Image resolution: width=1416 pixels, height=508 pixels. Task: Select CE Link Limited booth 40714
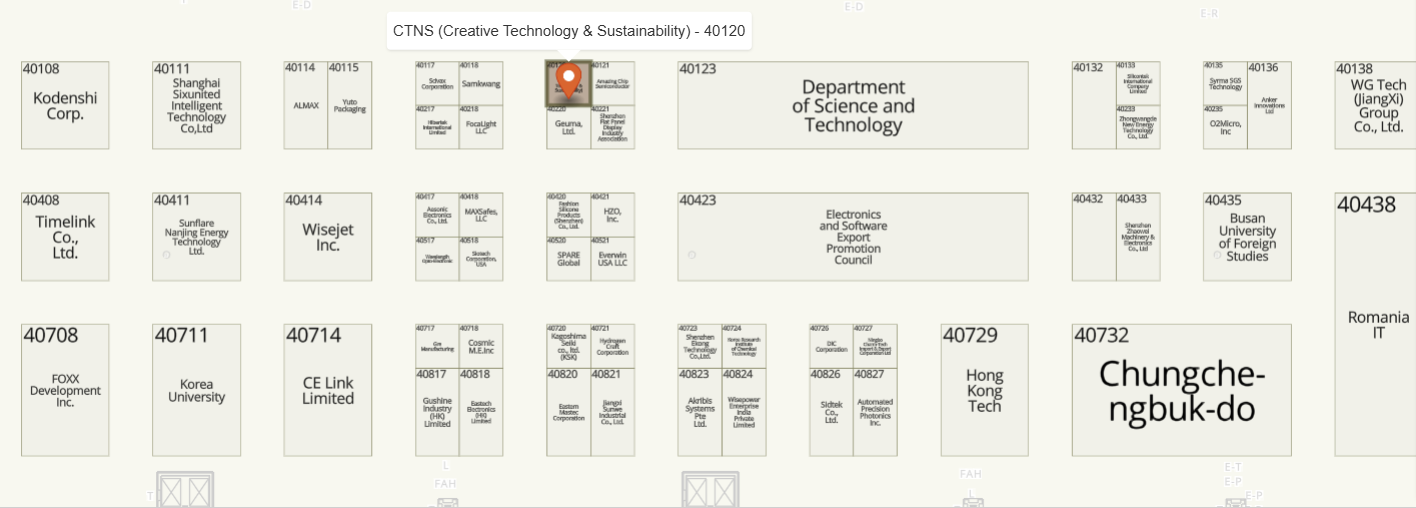pos(328,390)
